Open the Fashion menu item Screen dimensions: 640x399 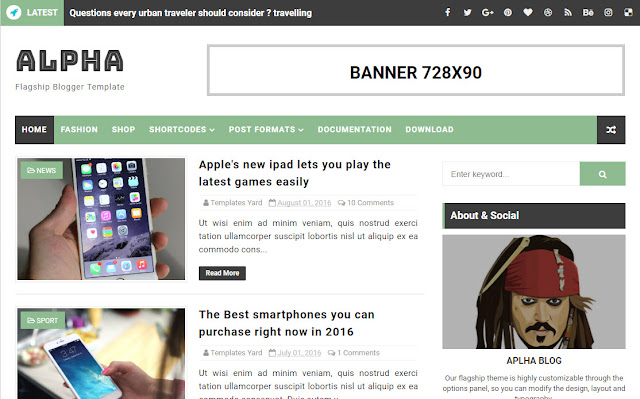pos(79,129)
